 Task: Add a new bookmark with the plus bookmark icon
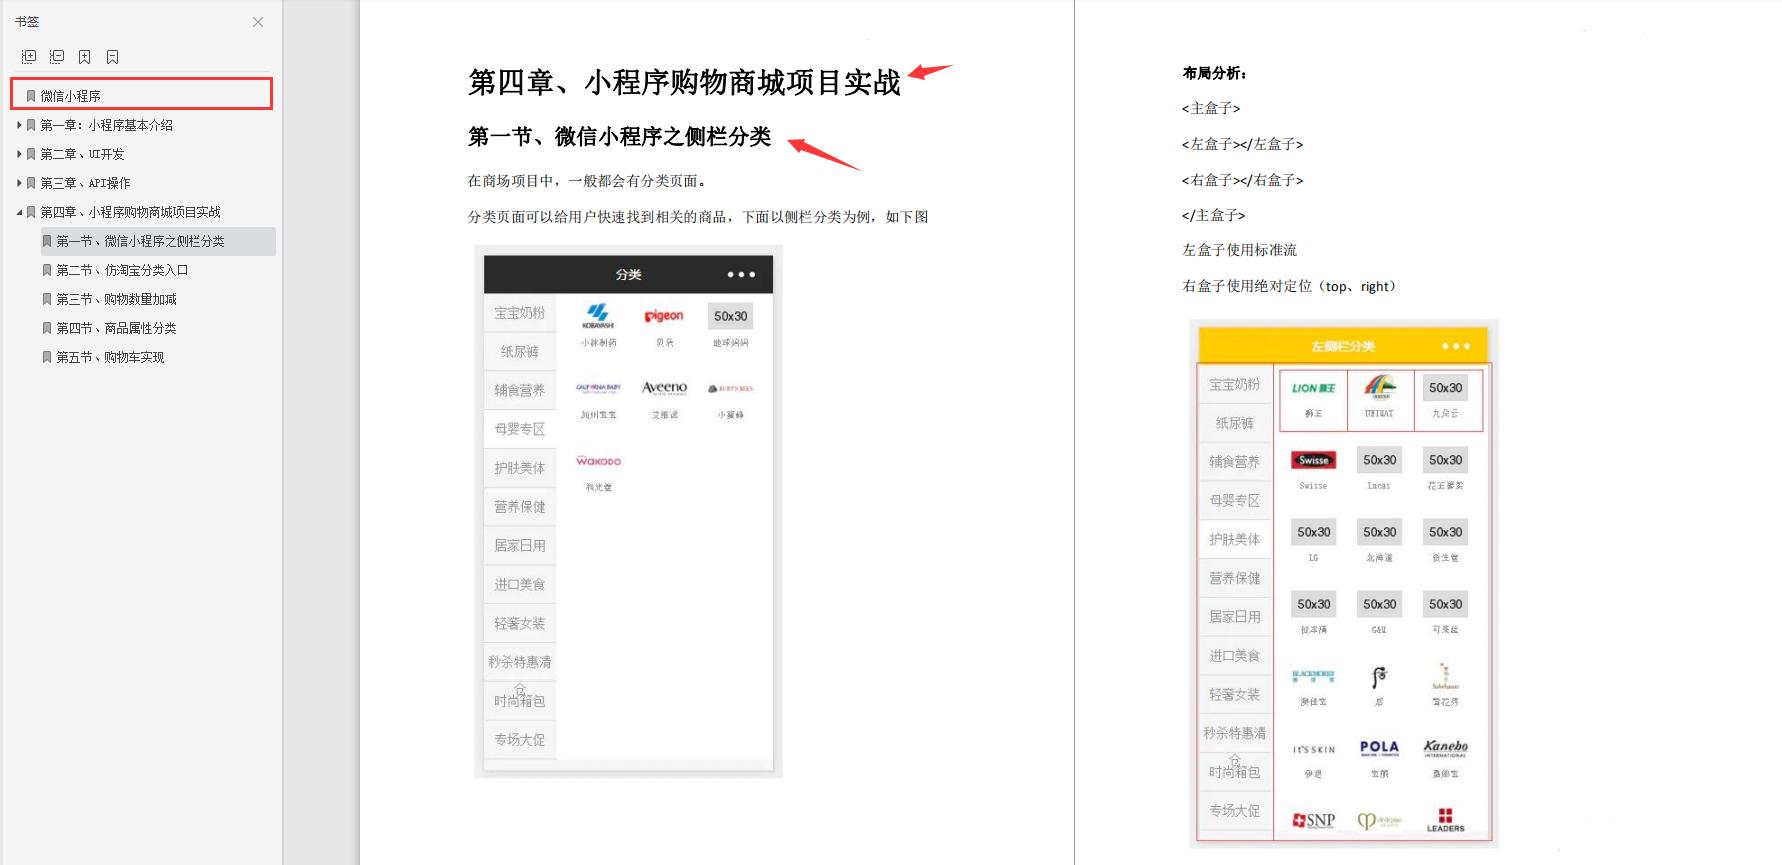pos(85,57)
